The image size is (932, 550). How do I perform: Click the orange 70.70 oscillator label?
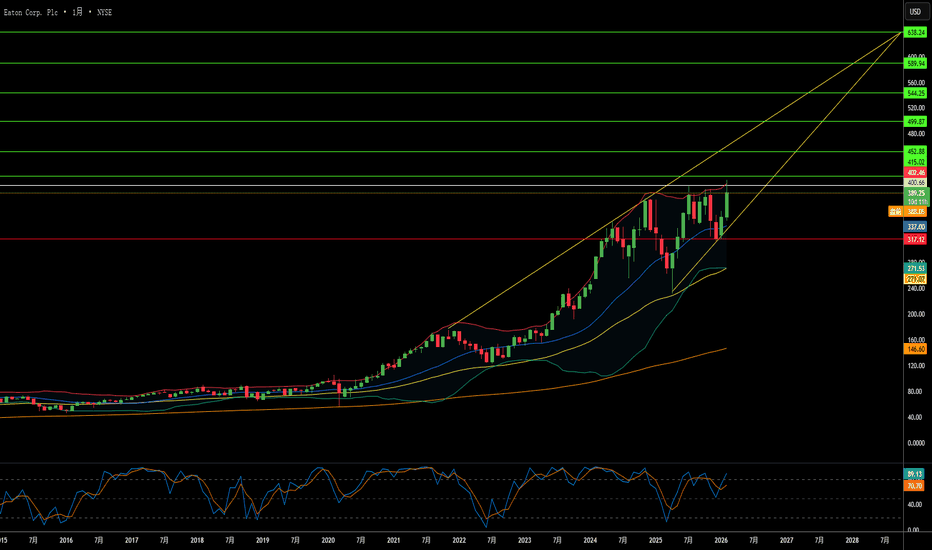pos(915,486)
